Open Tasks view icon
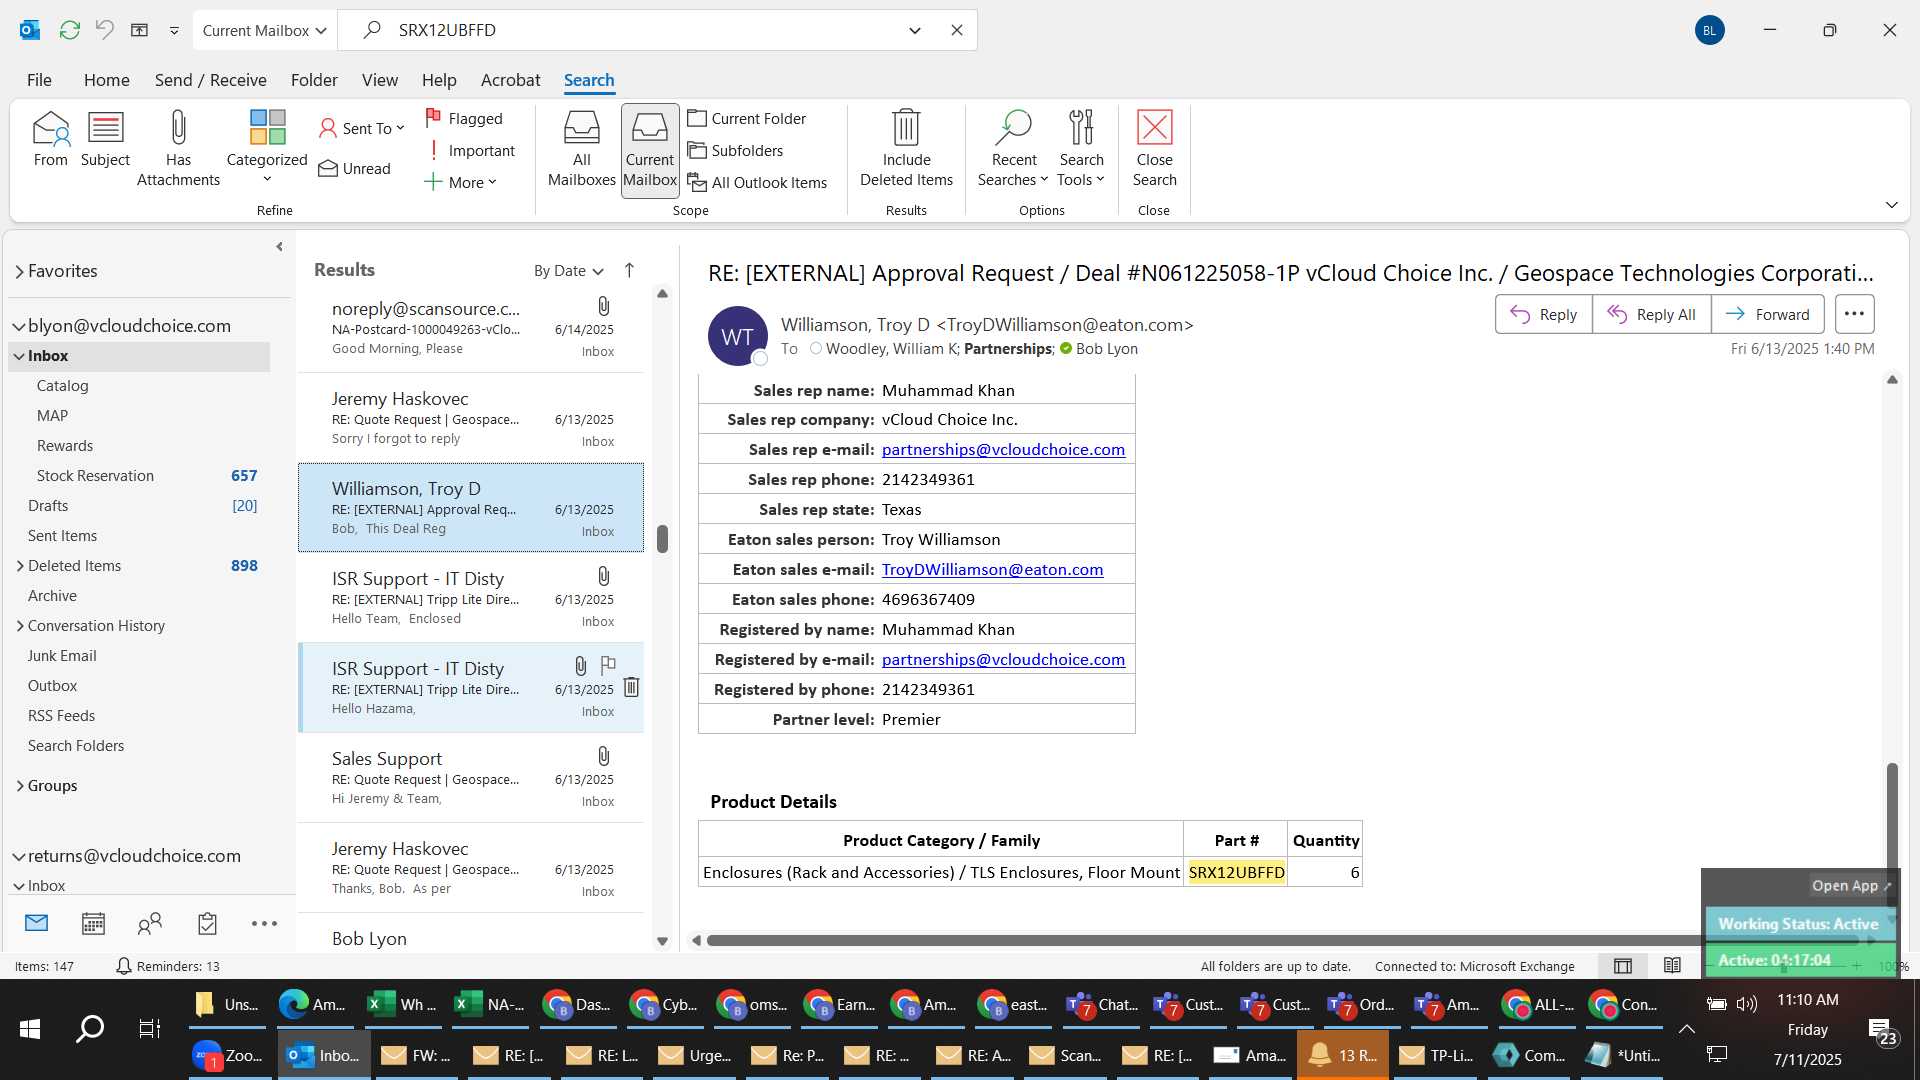 pyautogui.click(x=207, y=924)
